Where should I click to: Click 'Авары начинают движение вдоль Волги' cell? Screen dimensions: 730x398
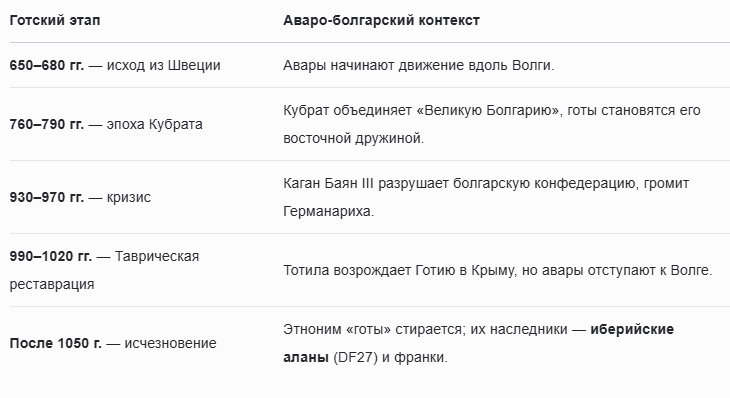coord(419,65)
